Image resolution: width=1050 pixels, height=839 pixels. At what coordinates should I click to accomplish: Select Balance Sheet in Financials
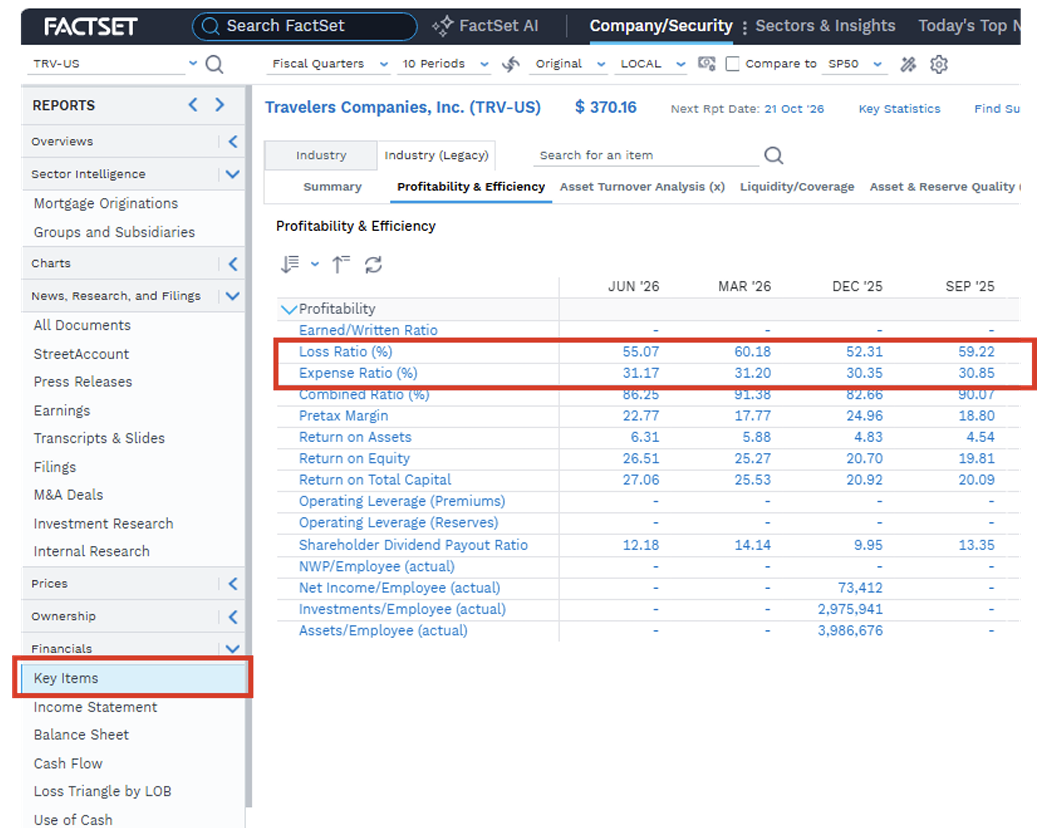pos(81,735)
